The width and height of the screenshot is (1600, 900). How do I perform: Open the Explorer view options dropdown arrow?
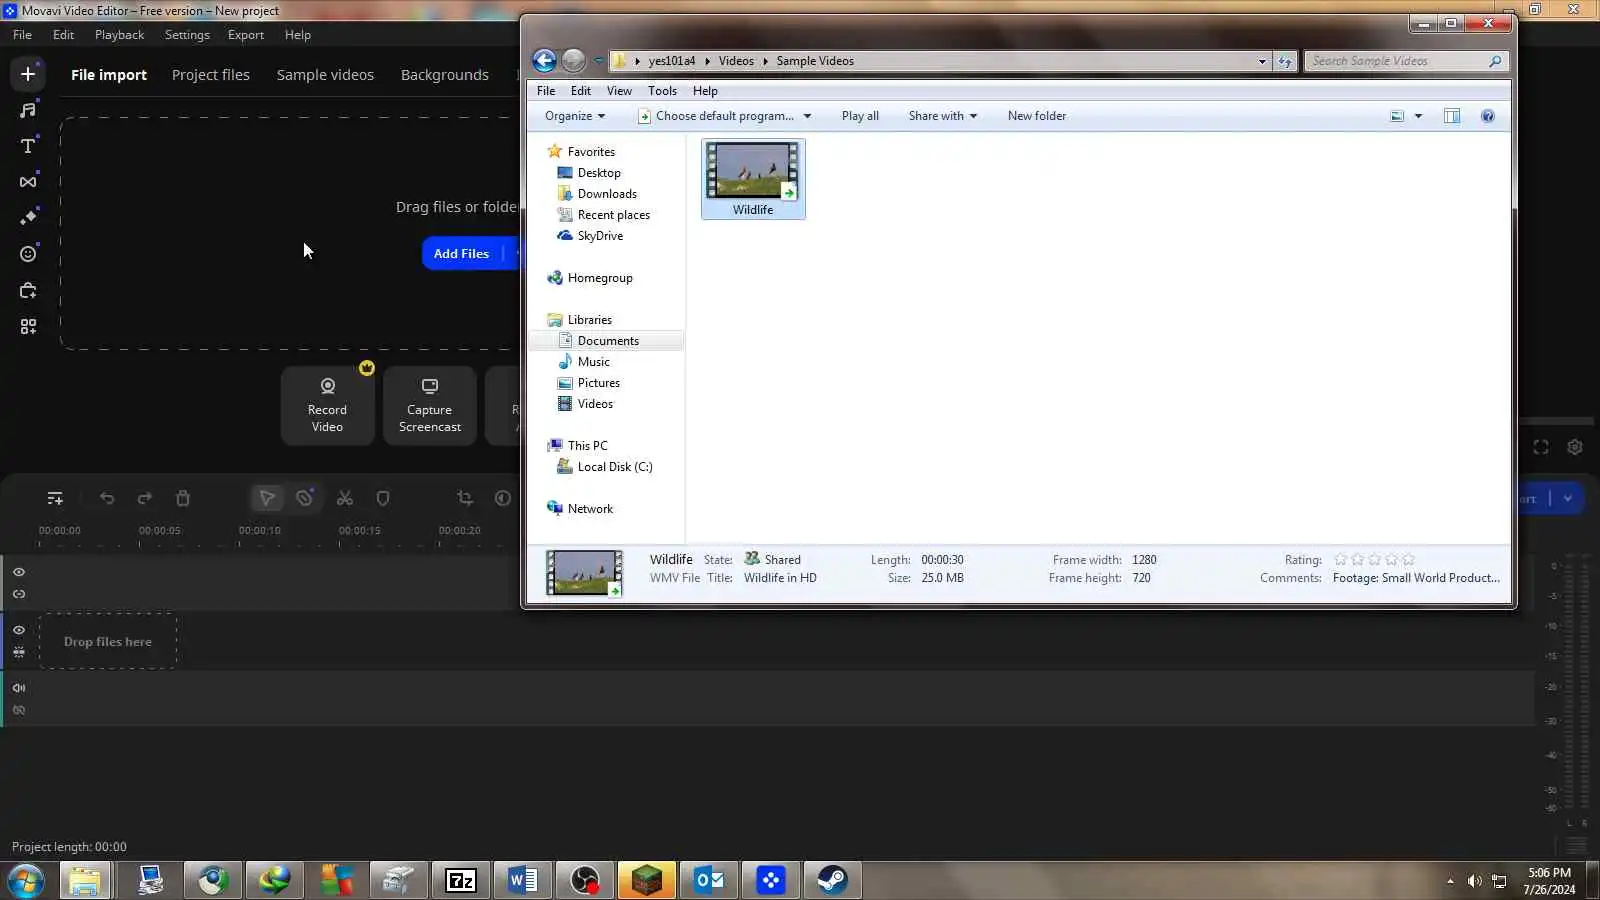1418,116
